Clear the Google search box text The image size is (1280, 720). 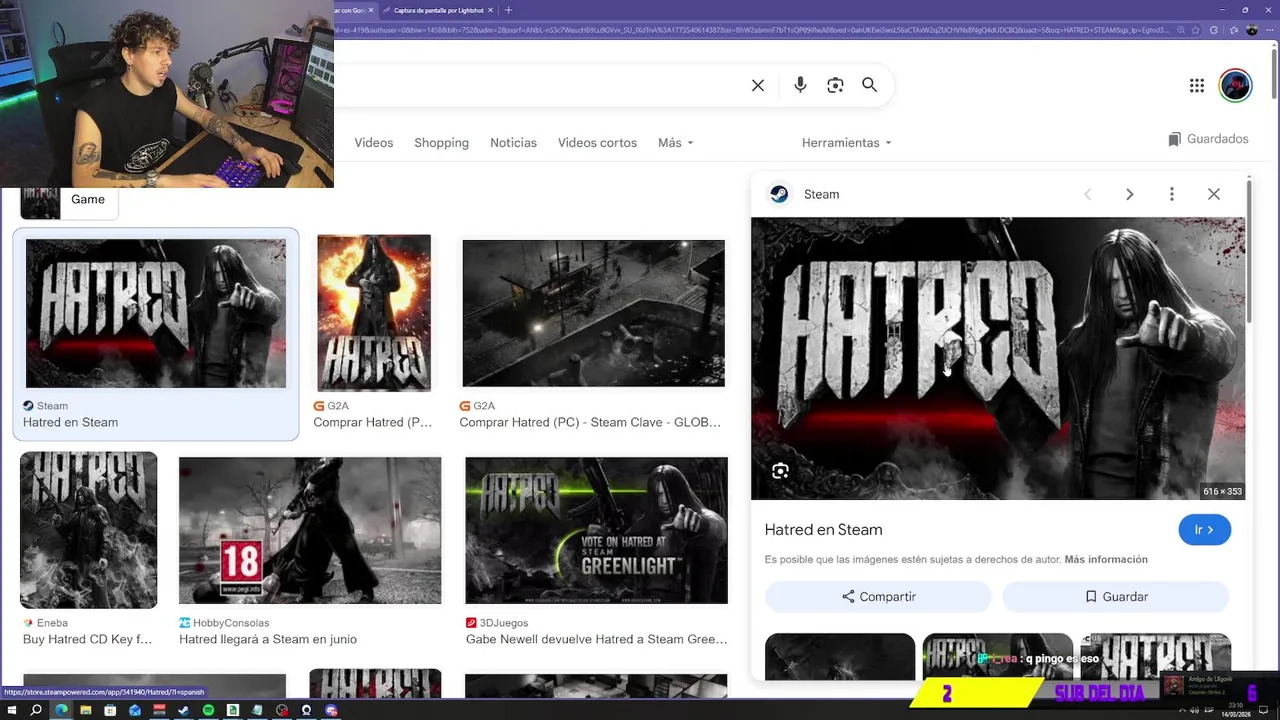(x=758, y=86)
